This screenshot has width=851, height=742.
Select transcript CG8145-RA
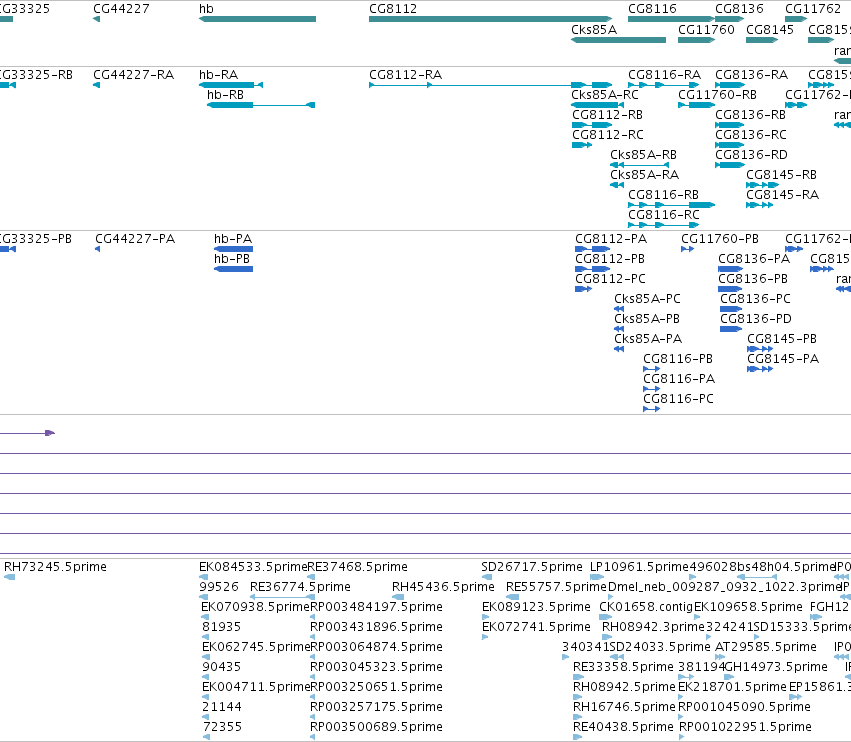tap(783, 195)
